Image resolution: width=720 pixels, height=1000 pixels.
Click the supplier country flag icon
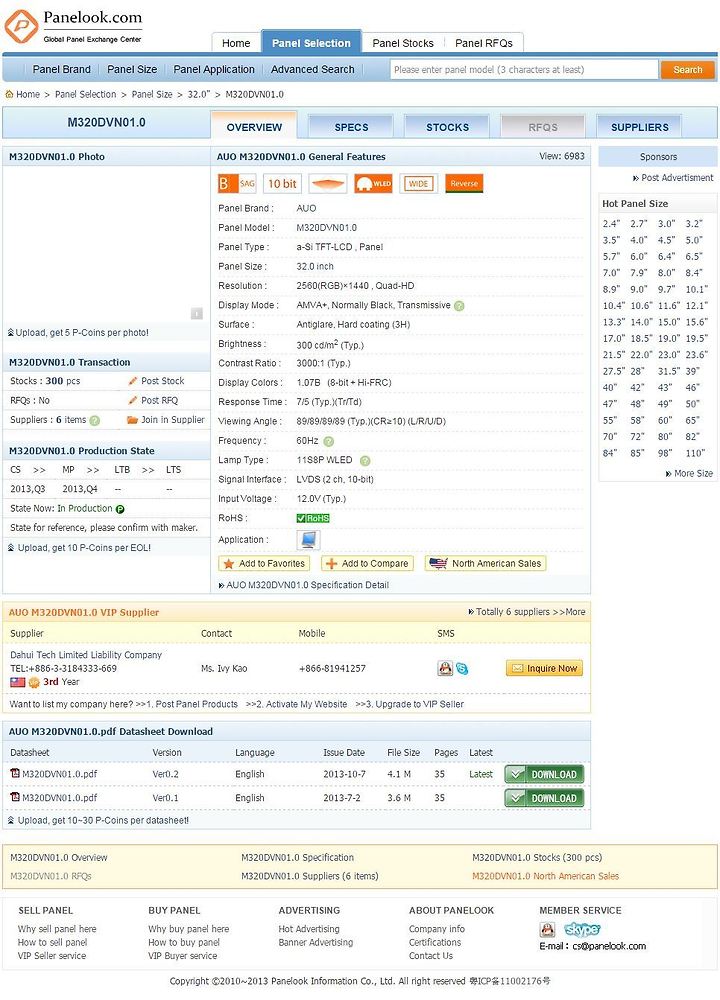[x=18, y=682]
